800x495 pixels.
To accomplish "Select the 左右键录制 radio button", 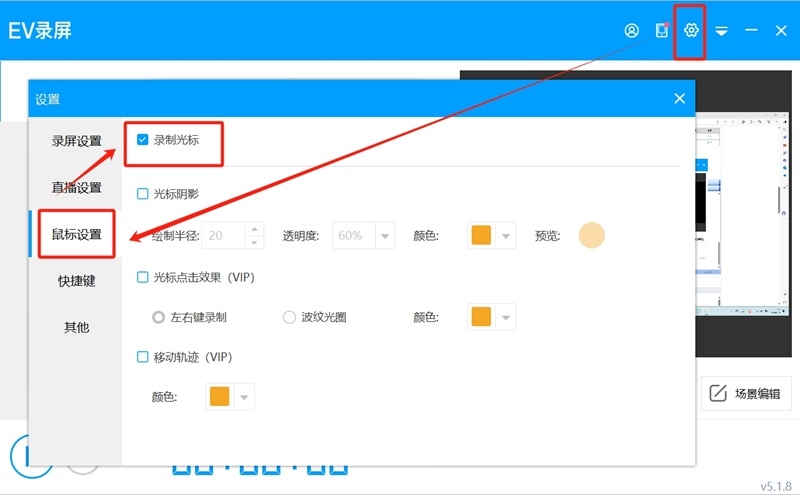I will point(159,317).
